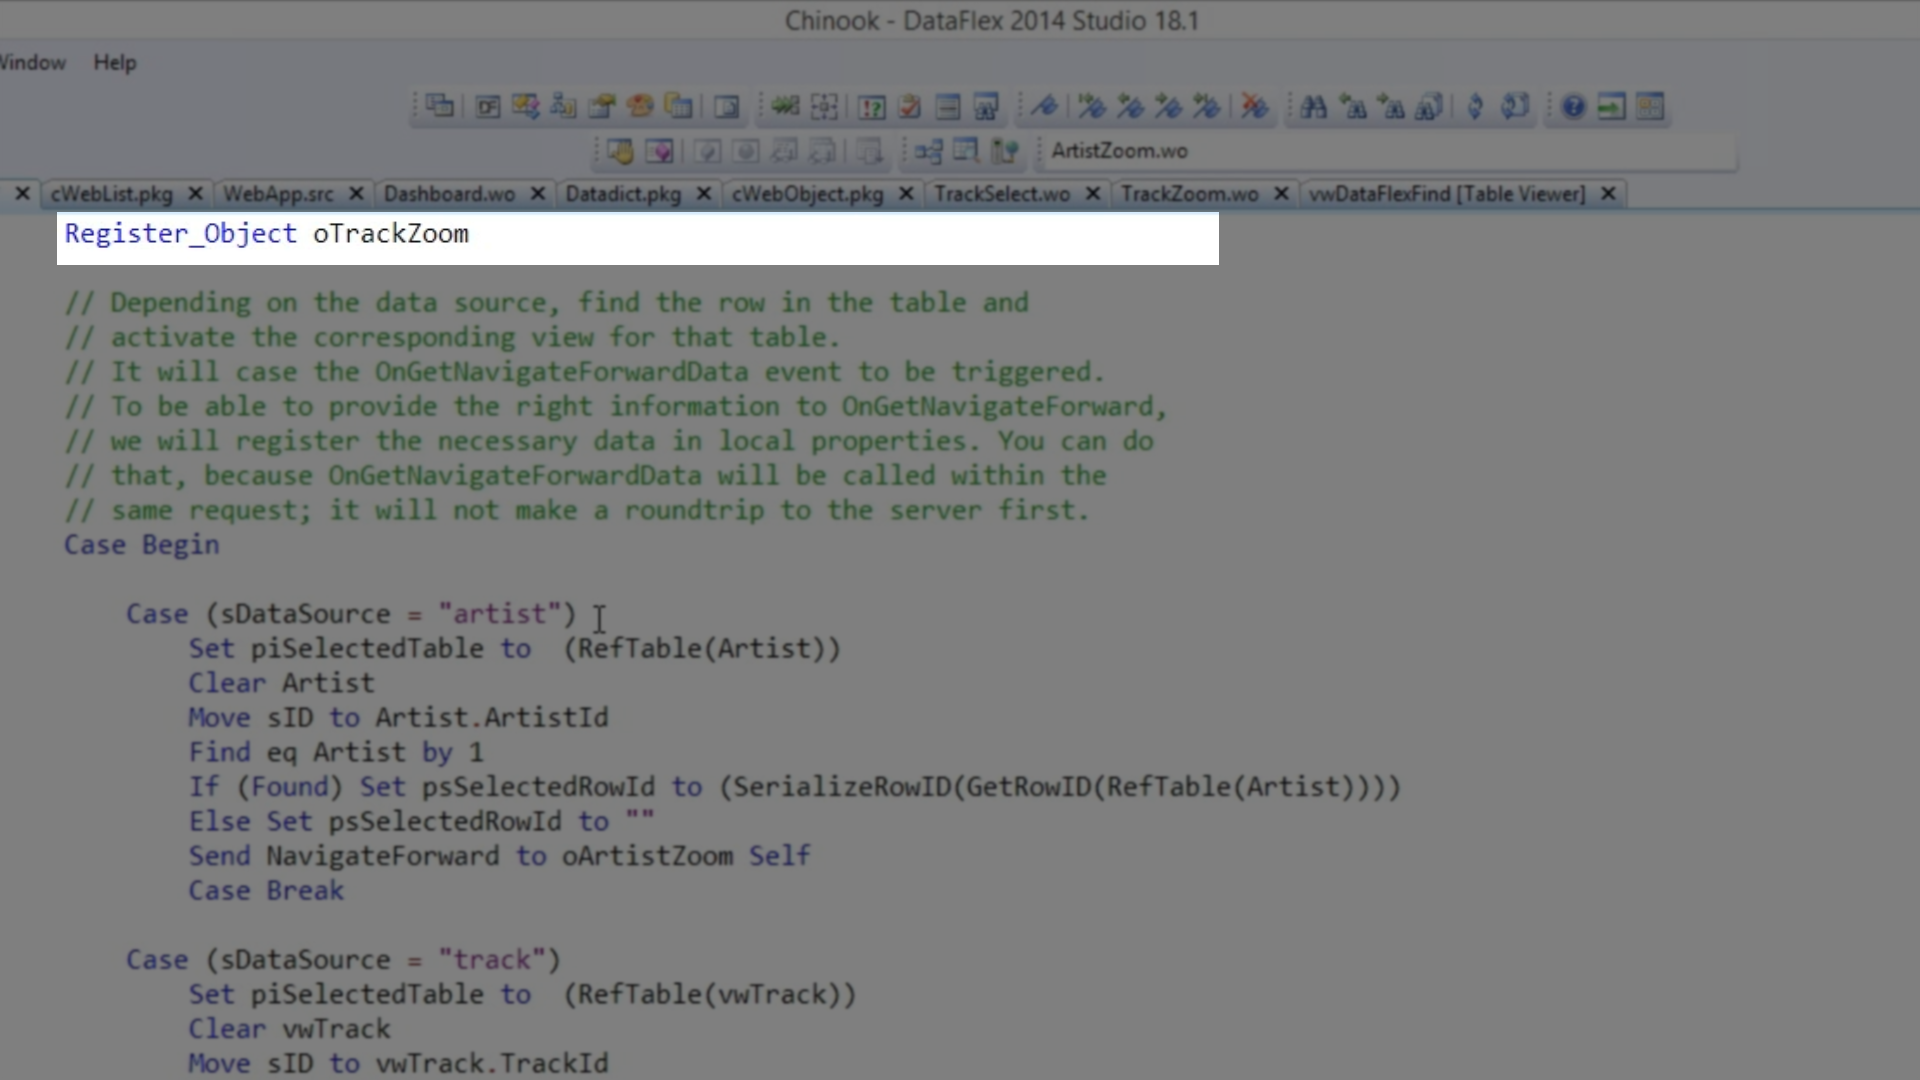Switch to the Dashboard.wo tab
The height and width of the screenshot is (1080, 1920).
coord(449,194)
